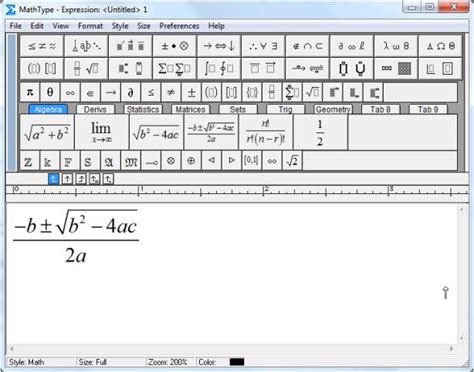This screenshot has width=474, height=372.
Task: Open fence templates palette
Action: pos(42,69)
